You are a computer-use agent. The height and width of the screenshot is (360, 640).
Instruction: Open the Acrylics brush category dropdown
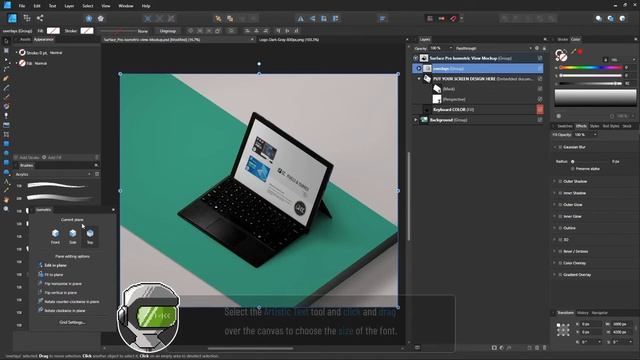(x=56, y=174)
